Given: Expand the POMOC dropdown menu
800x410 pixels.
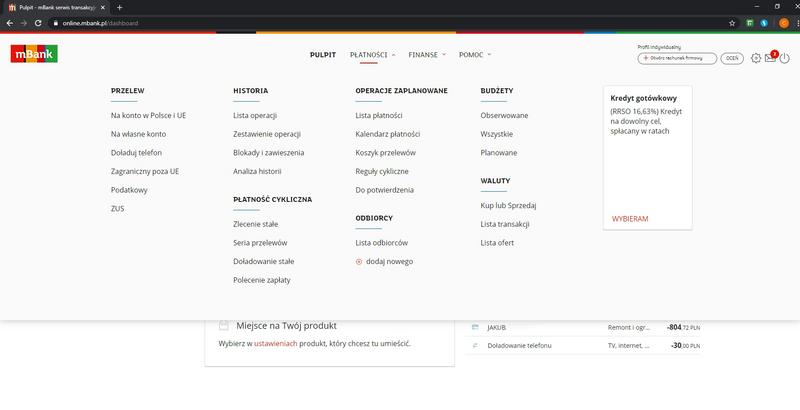Looking at the screenshot, I should [475, 54].
